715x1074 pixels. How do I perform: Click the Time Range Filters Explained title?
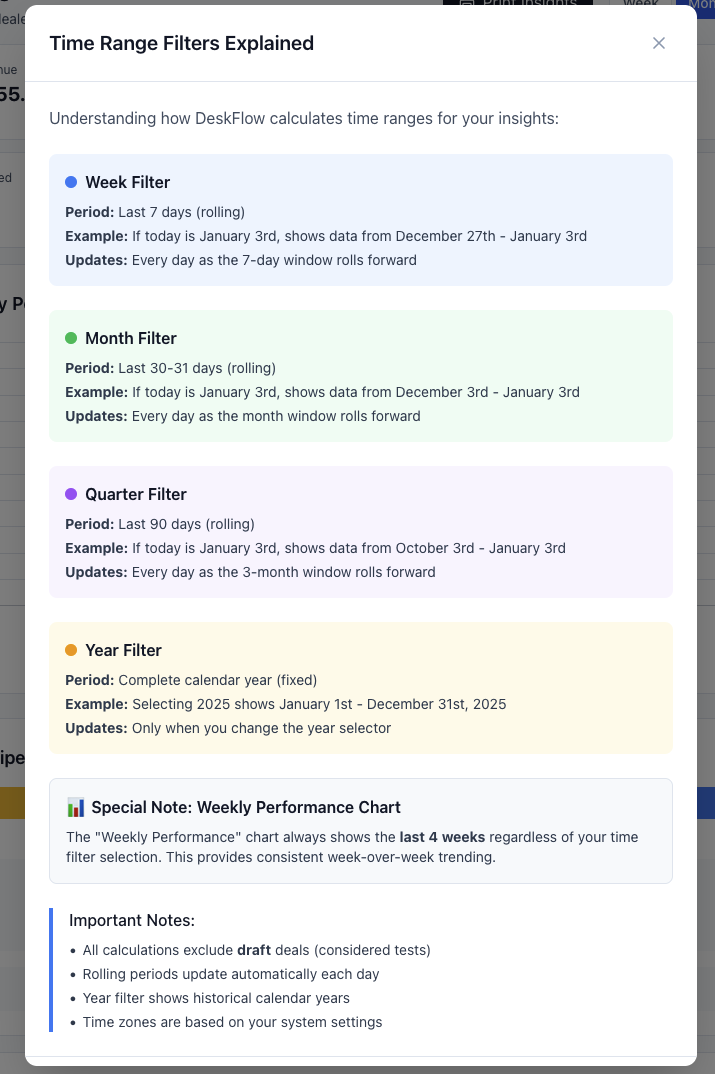point(181,43)
